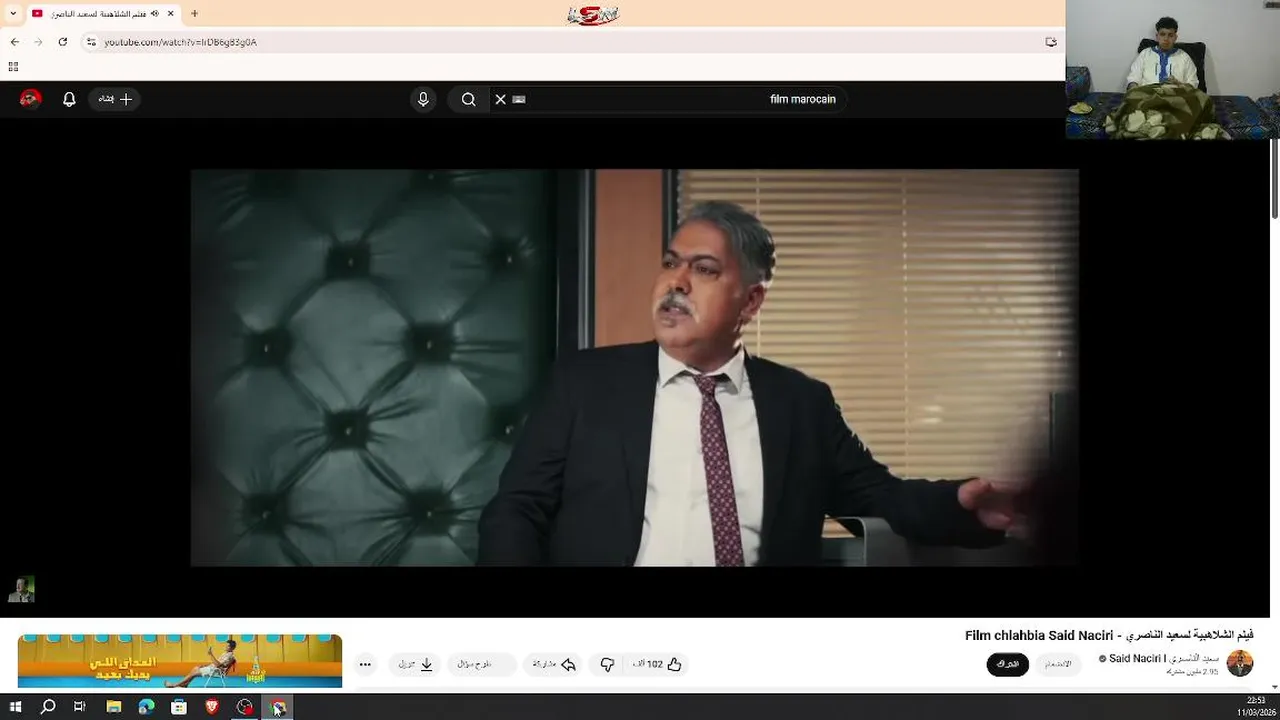Screen dimensions: 1280x720
Task: Click the taskbar clock and date
Action: [x=1255, y=707]
